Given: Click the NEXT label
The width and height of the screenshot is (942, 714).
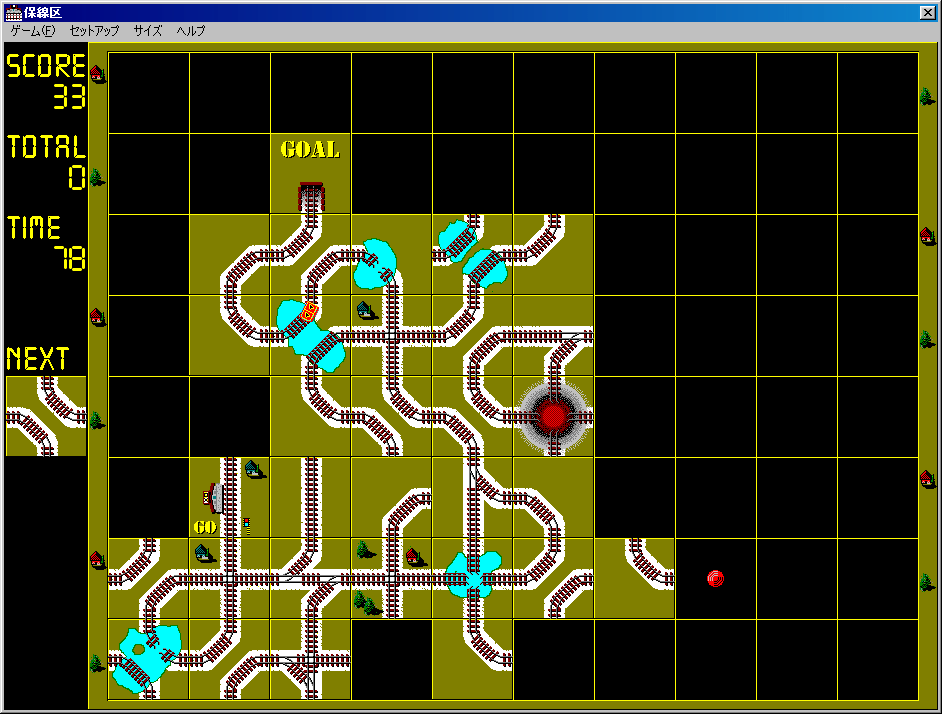Looking at the screenshot, I should click(x=38, y=359).
